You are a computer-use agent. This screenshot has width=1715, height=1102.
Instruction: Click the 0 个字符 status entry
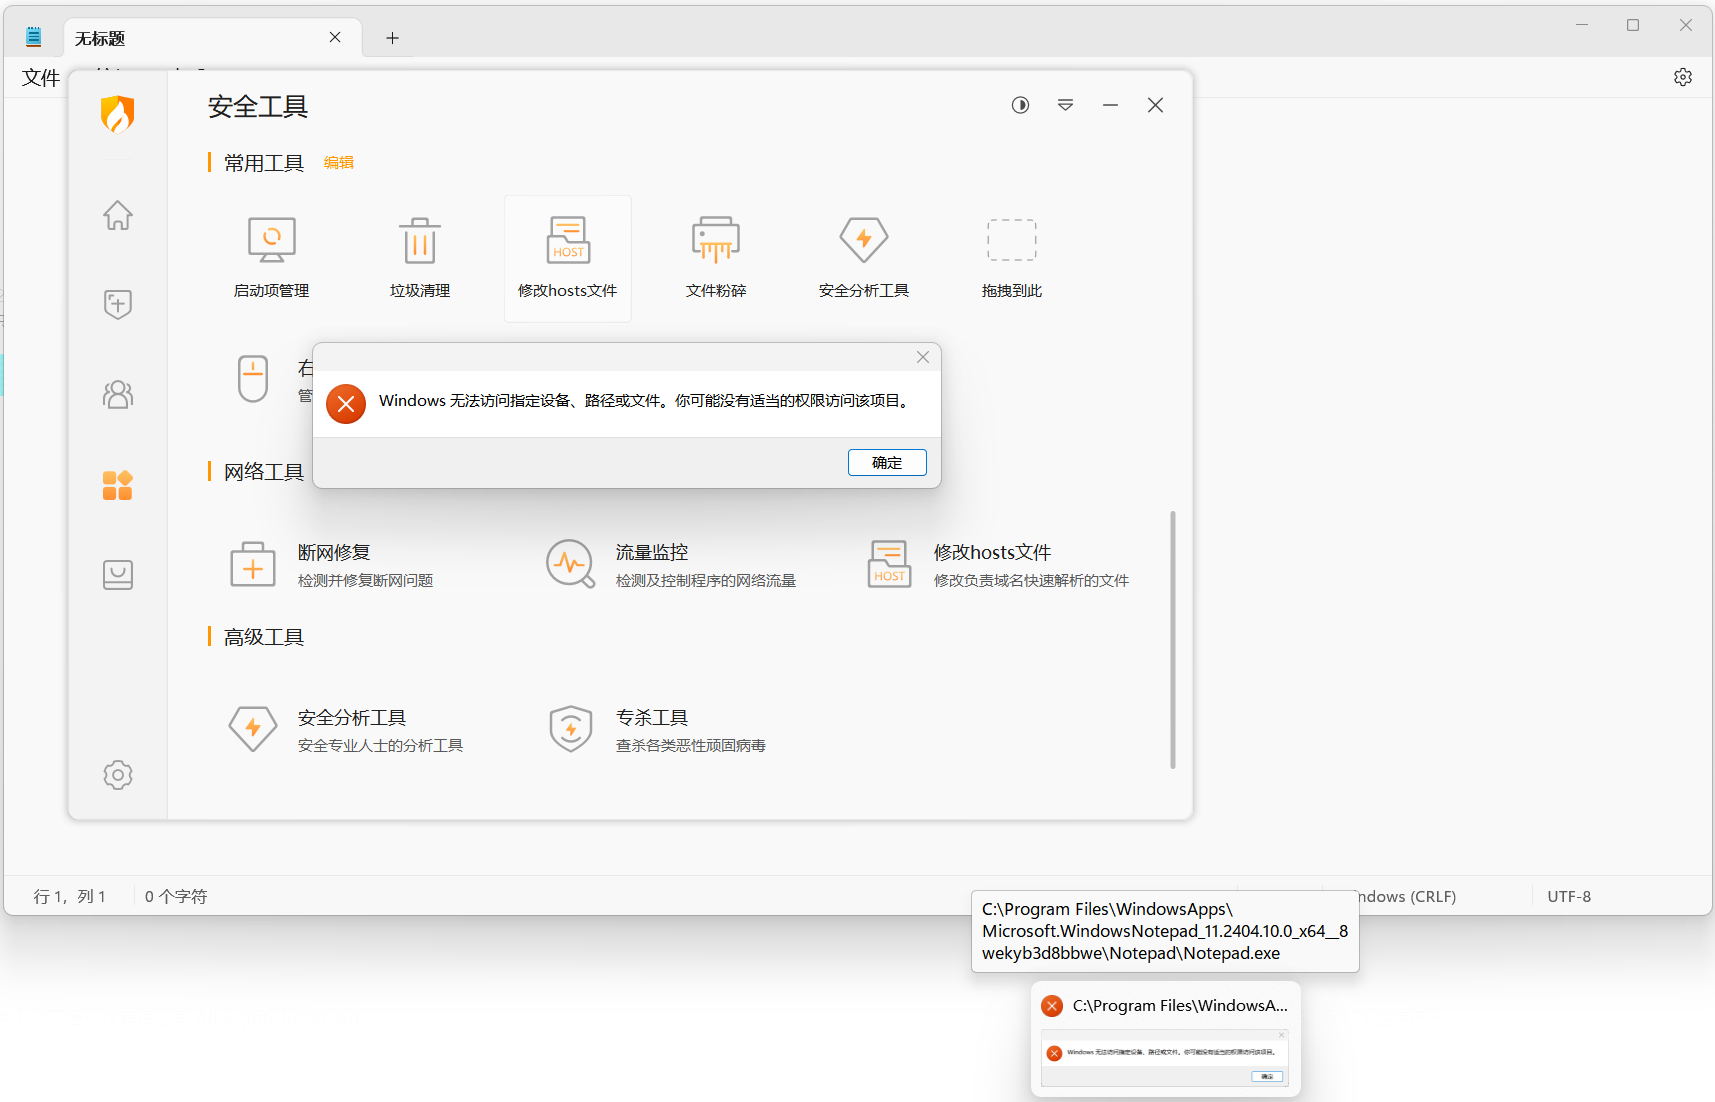176,896
